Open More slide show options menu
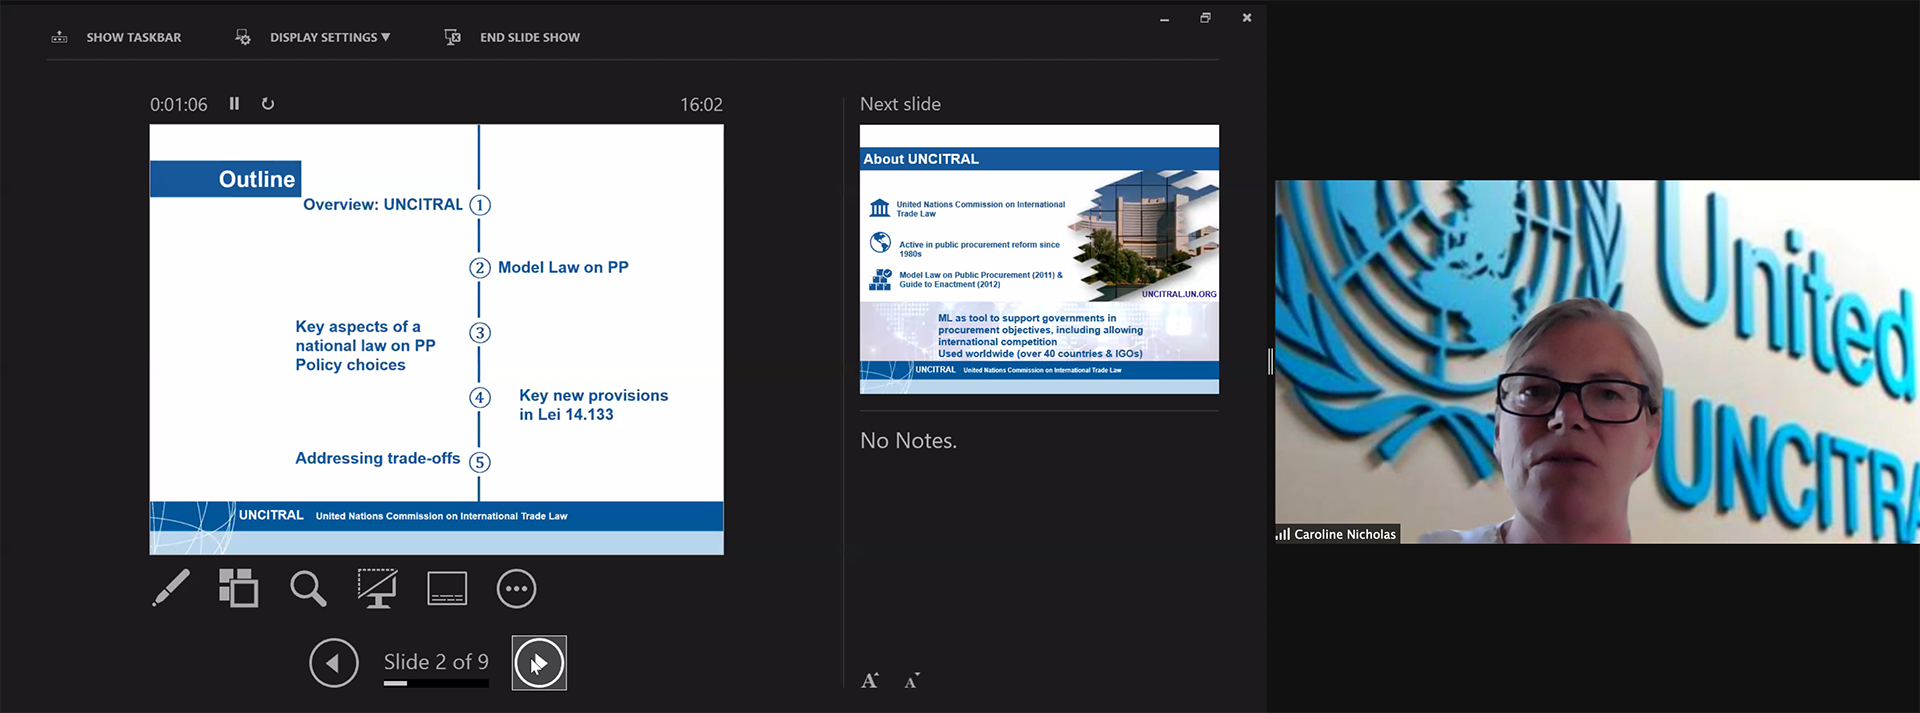 [516, 588]
